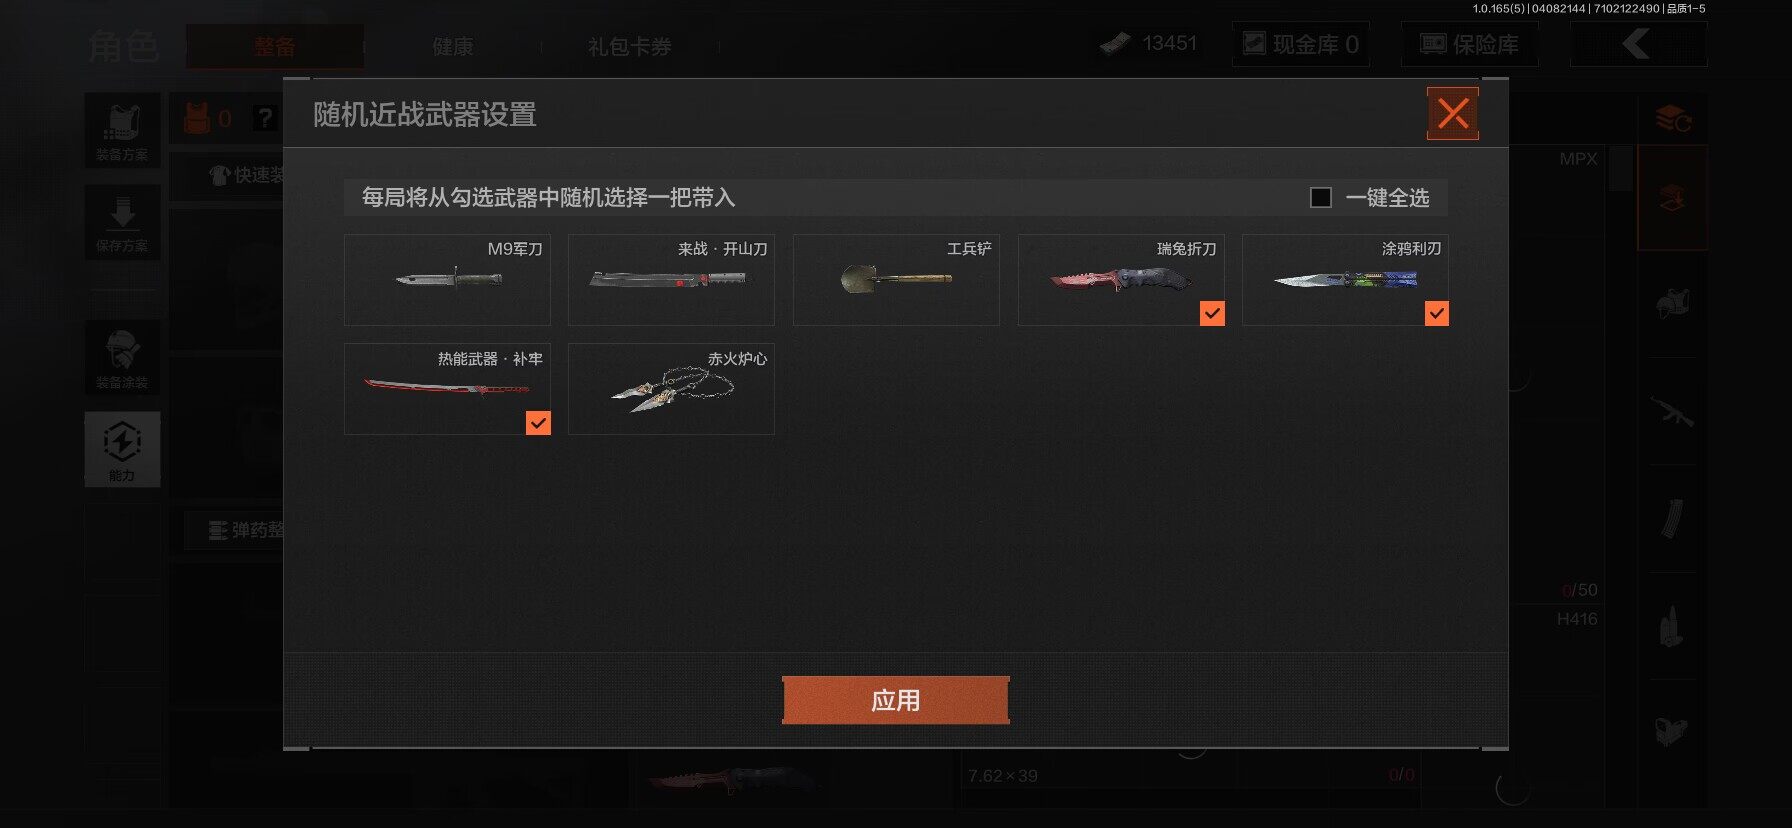Open the 装备涂装 skins icon

pos(122,358)
